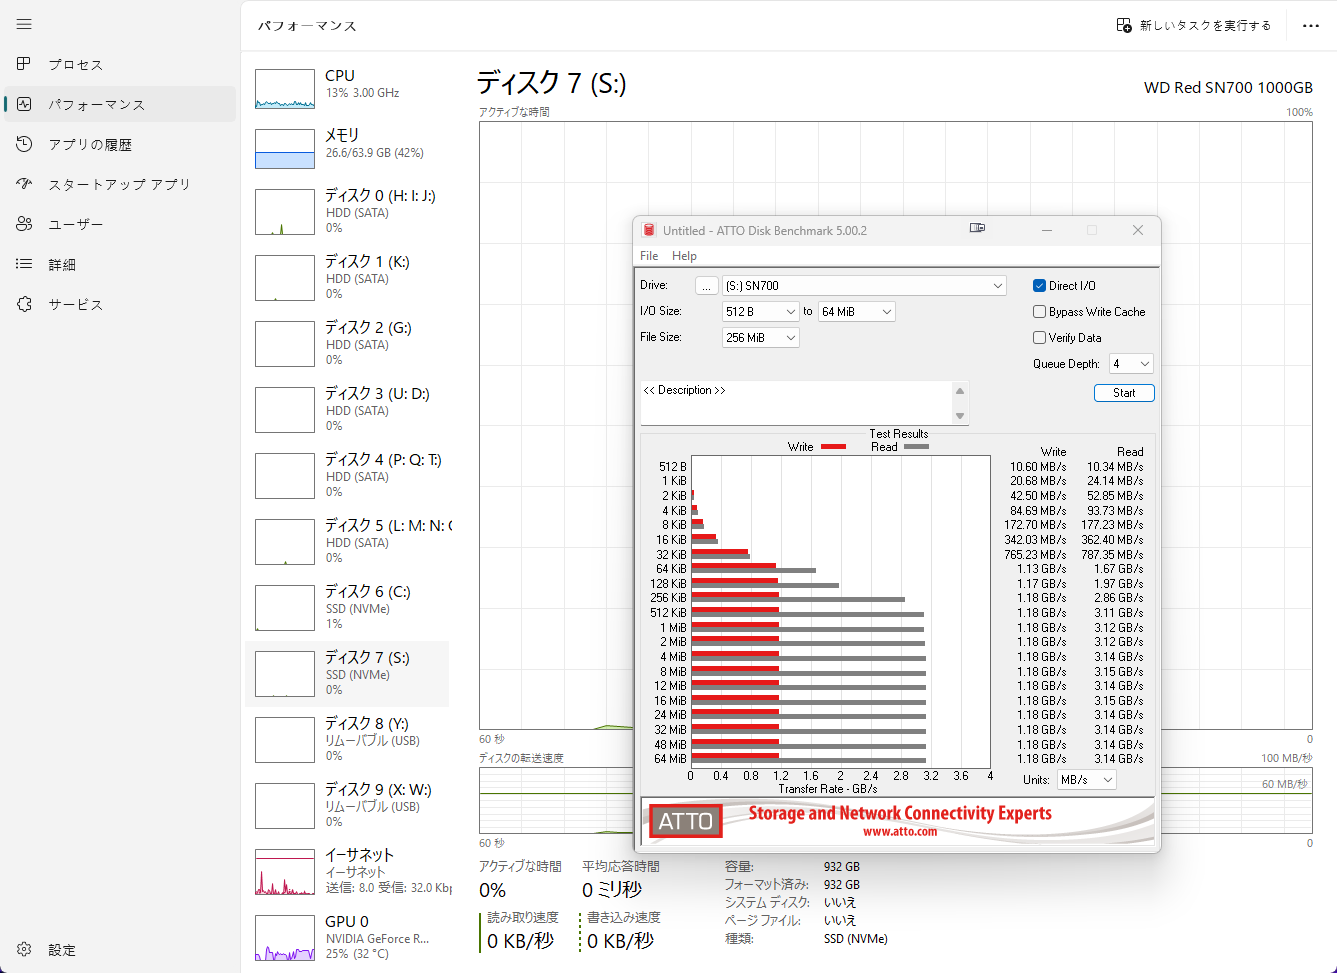Open the Units MB/s dropdown
The height and width of the screenshot is (973, 1337).
[x=1086, y=780]
